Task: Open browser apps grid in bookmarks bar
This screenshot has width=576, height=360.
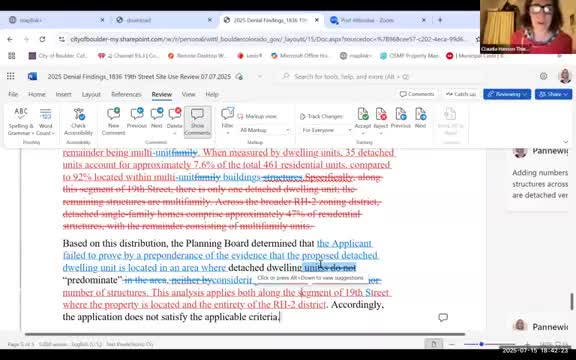Action: coord(12,56)
